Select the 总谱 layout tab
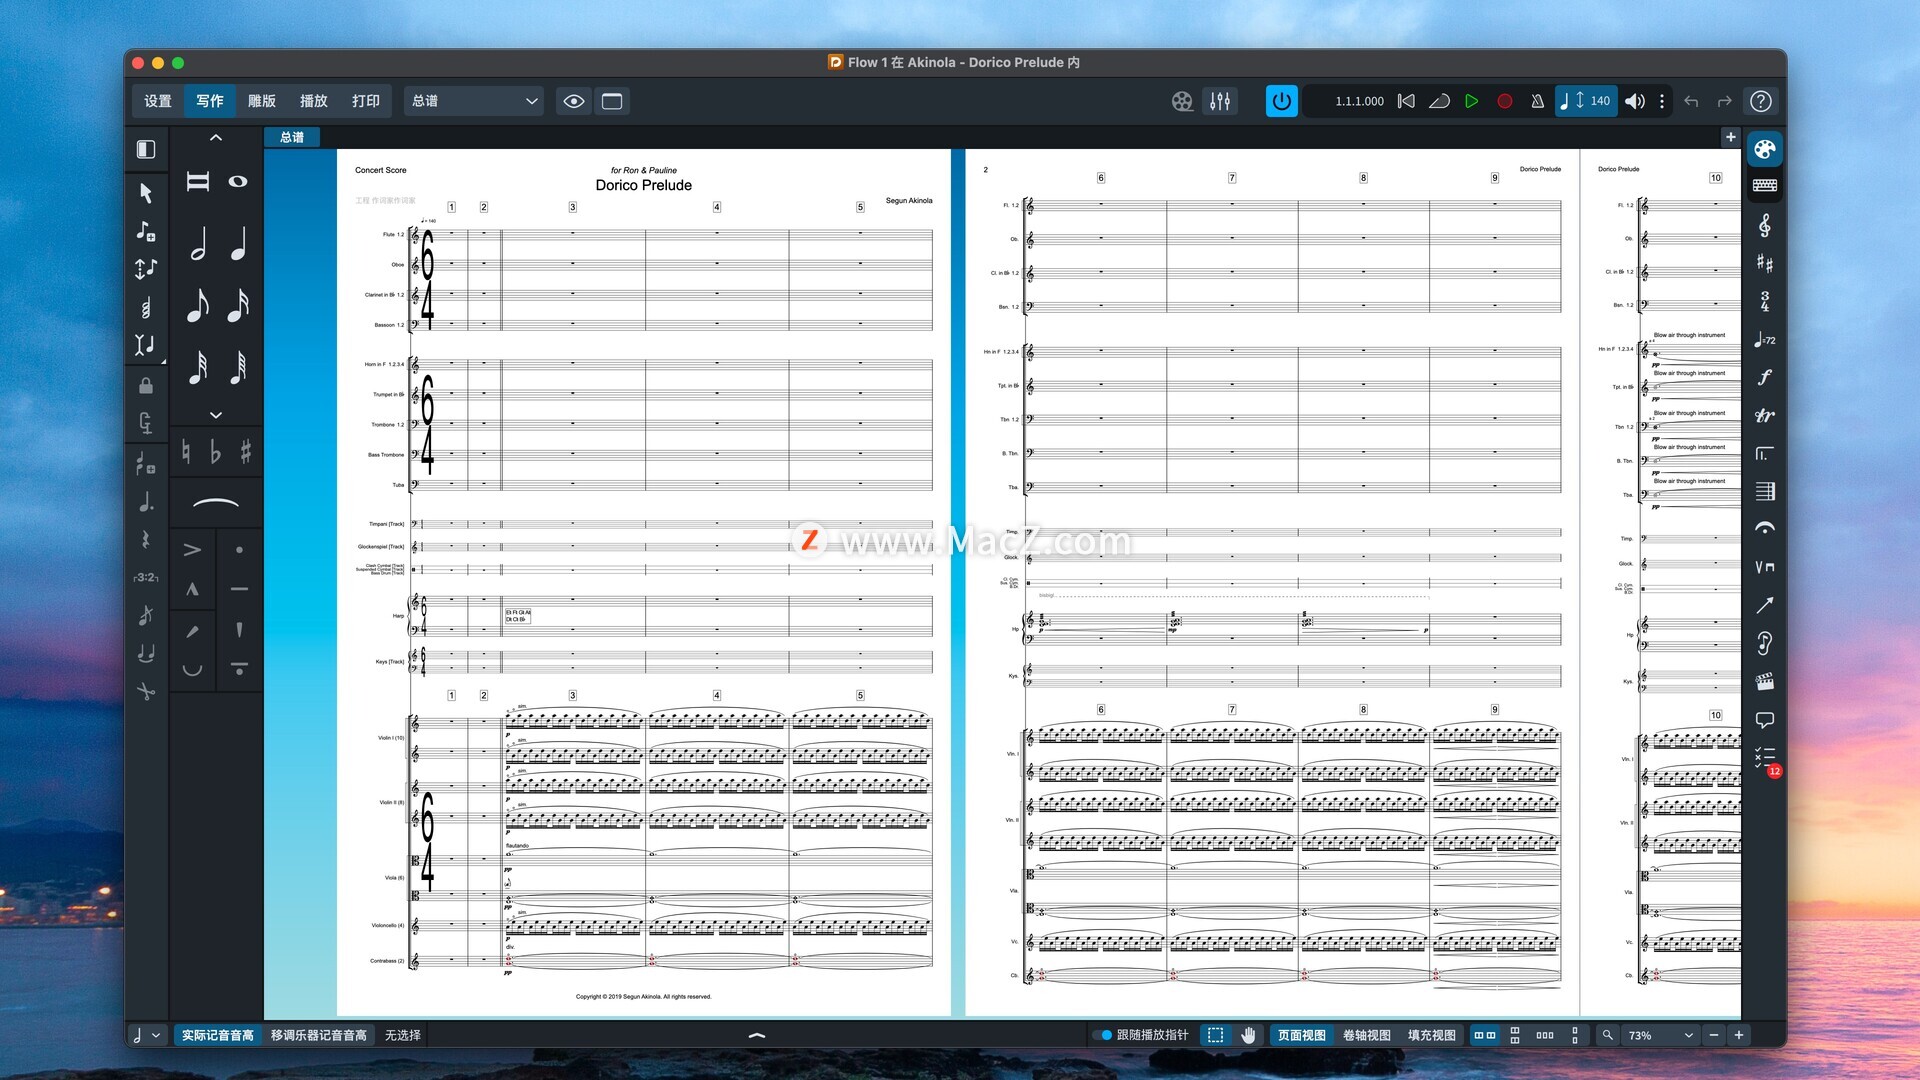Image resolution: width=1920 pixels, height=1080 pixels. [292, 138]
